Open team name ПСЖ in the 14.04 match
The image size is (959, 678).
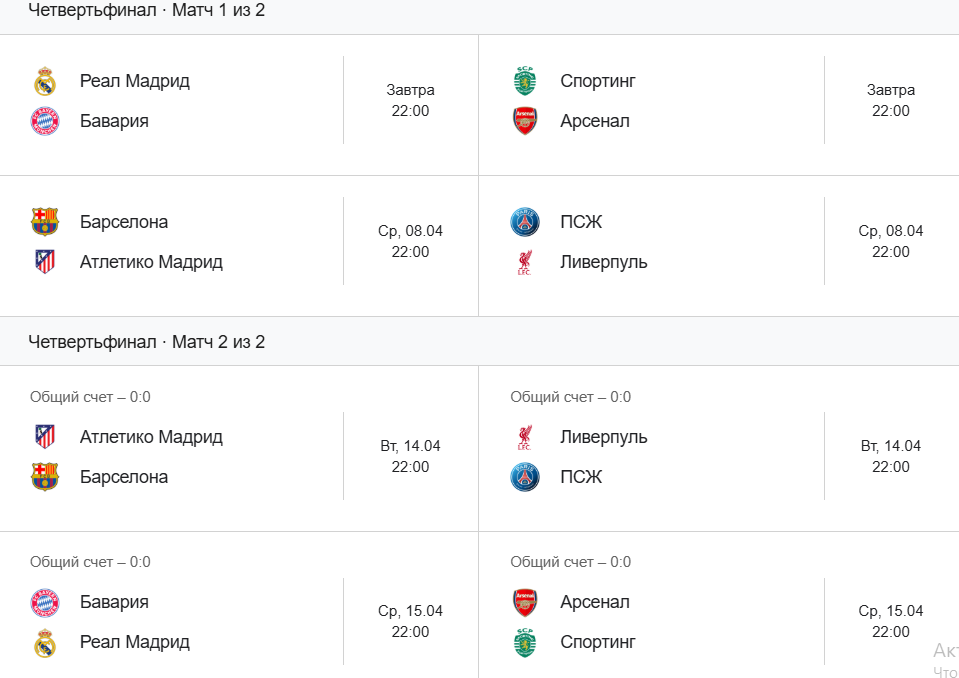coord(581,477)
